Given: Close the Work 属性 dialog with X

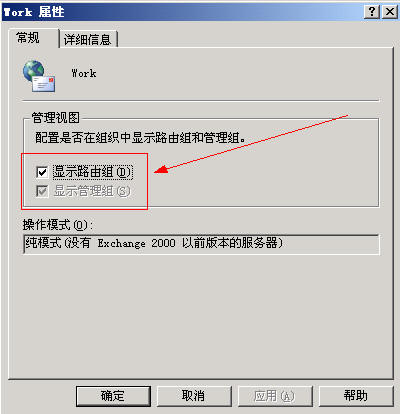Looking at the screenshot, I should tap(389, 12).
